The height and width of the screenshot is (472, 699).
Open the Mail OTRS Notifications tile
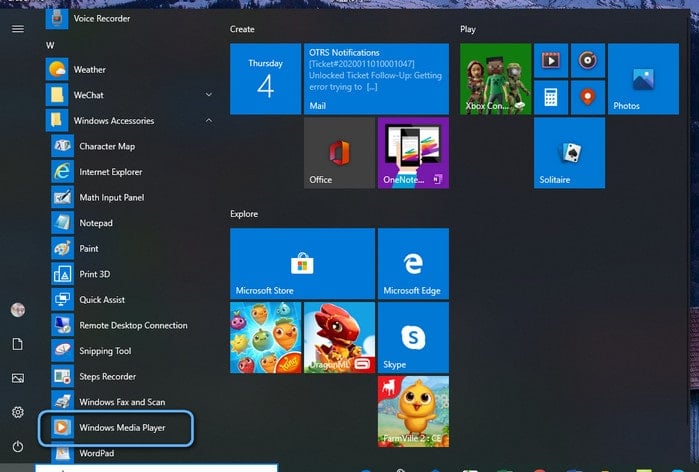(x=376, y=79)
